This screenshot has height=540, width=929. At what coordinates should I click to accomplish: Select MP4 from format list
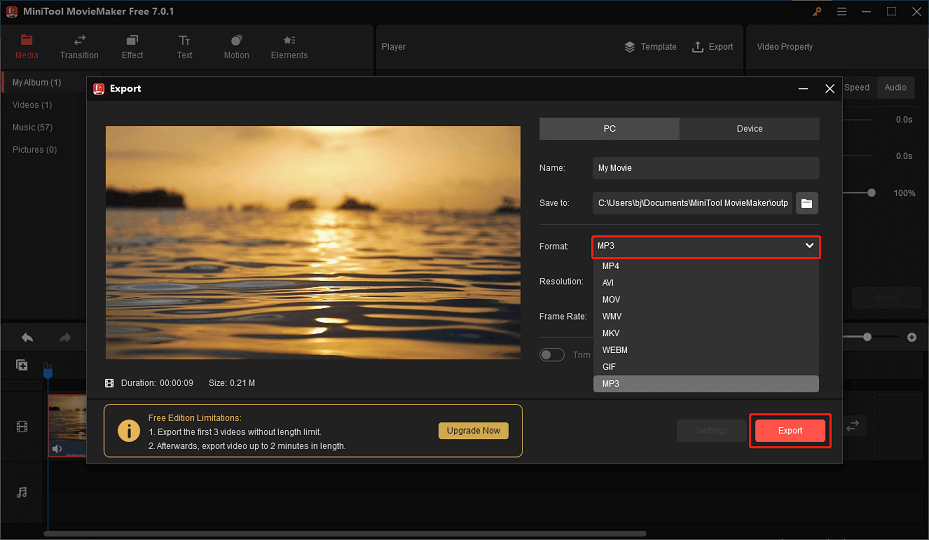[706, 266]
